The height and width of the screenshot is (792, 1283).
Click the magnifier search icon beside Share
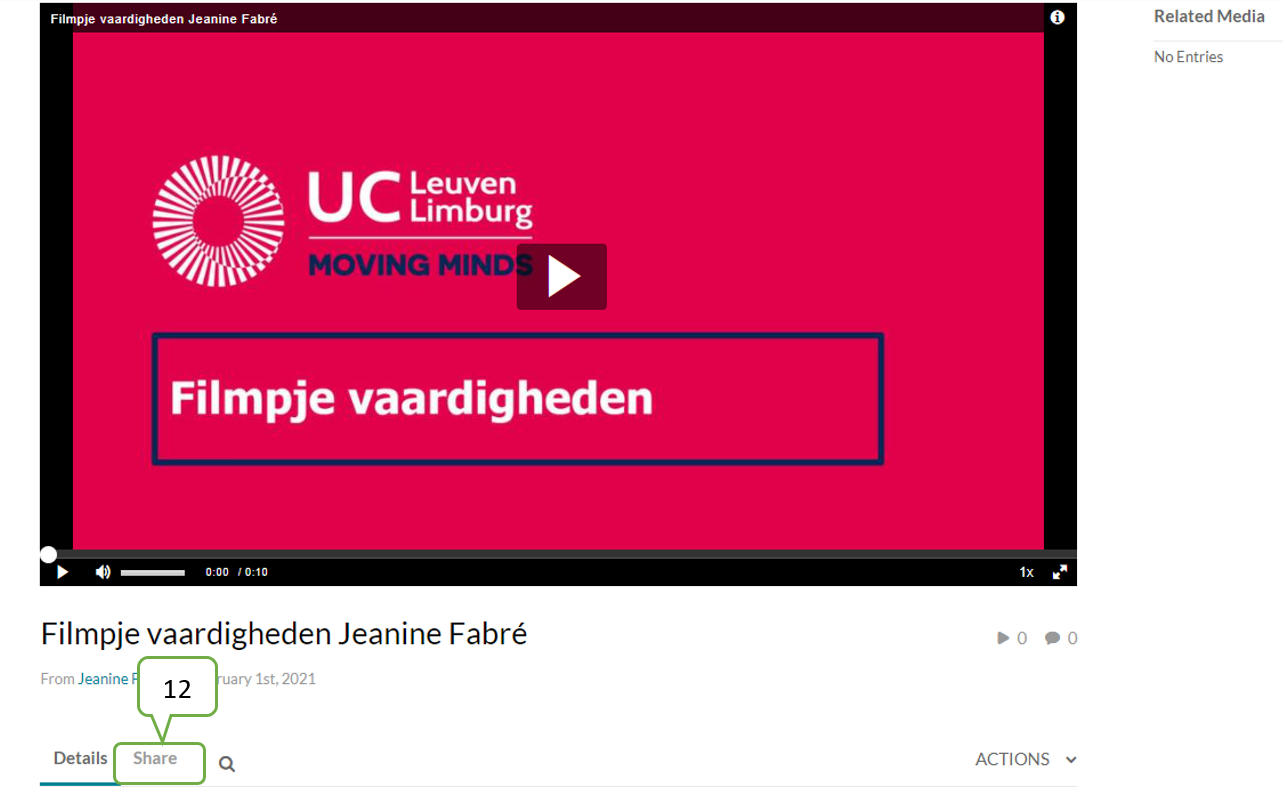pyautogui.click(x=227, y=764)
